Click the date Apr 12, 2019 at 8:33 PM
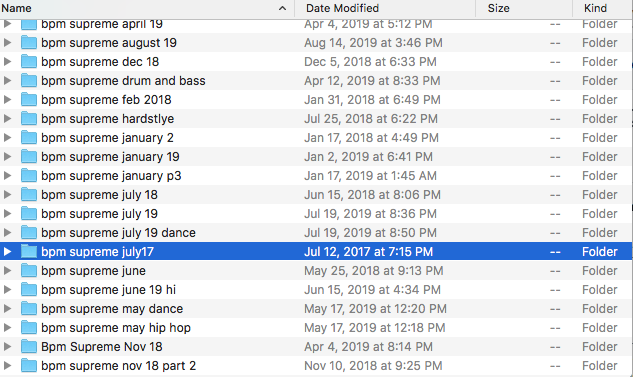633x377 pixels. [372, 81]
